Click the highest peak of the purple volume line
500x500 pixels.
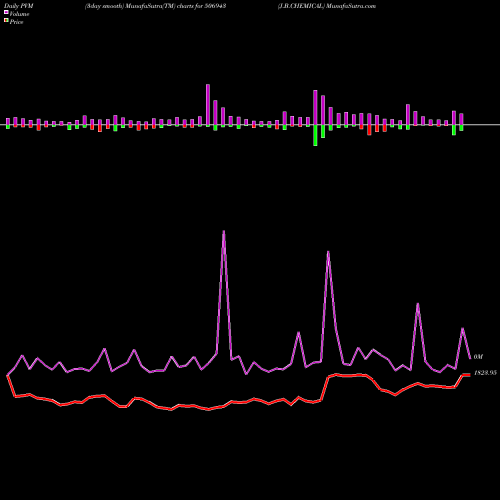tap(224, 231)
